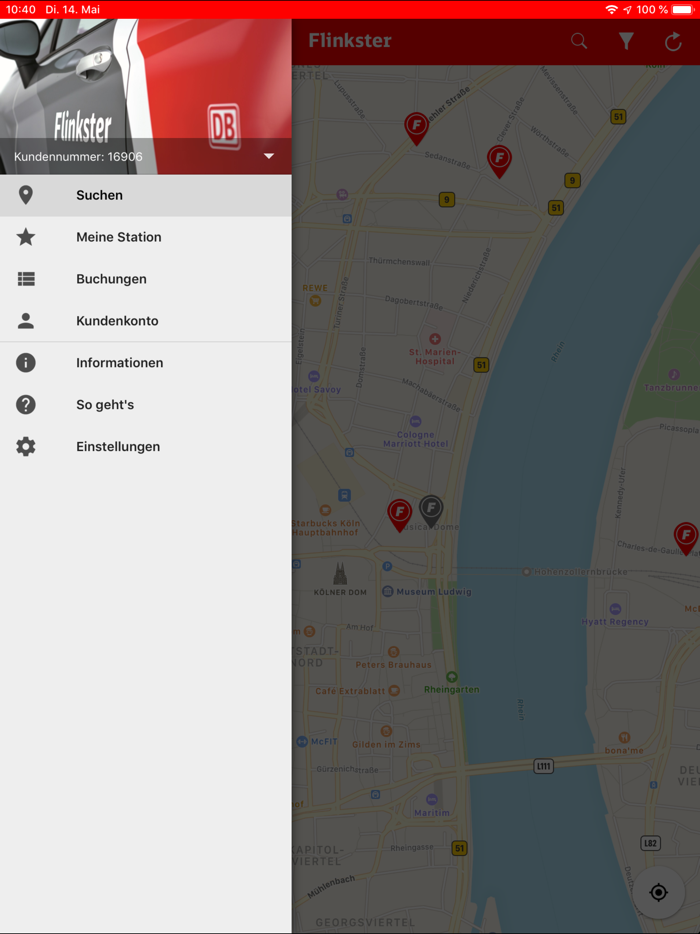Tap the Wi-Fi icon in the status bar

click(611, 10)
